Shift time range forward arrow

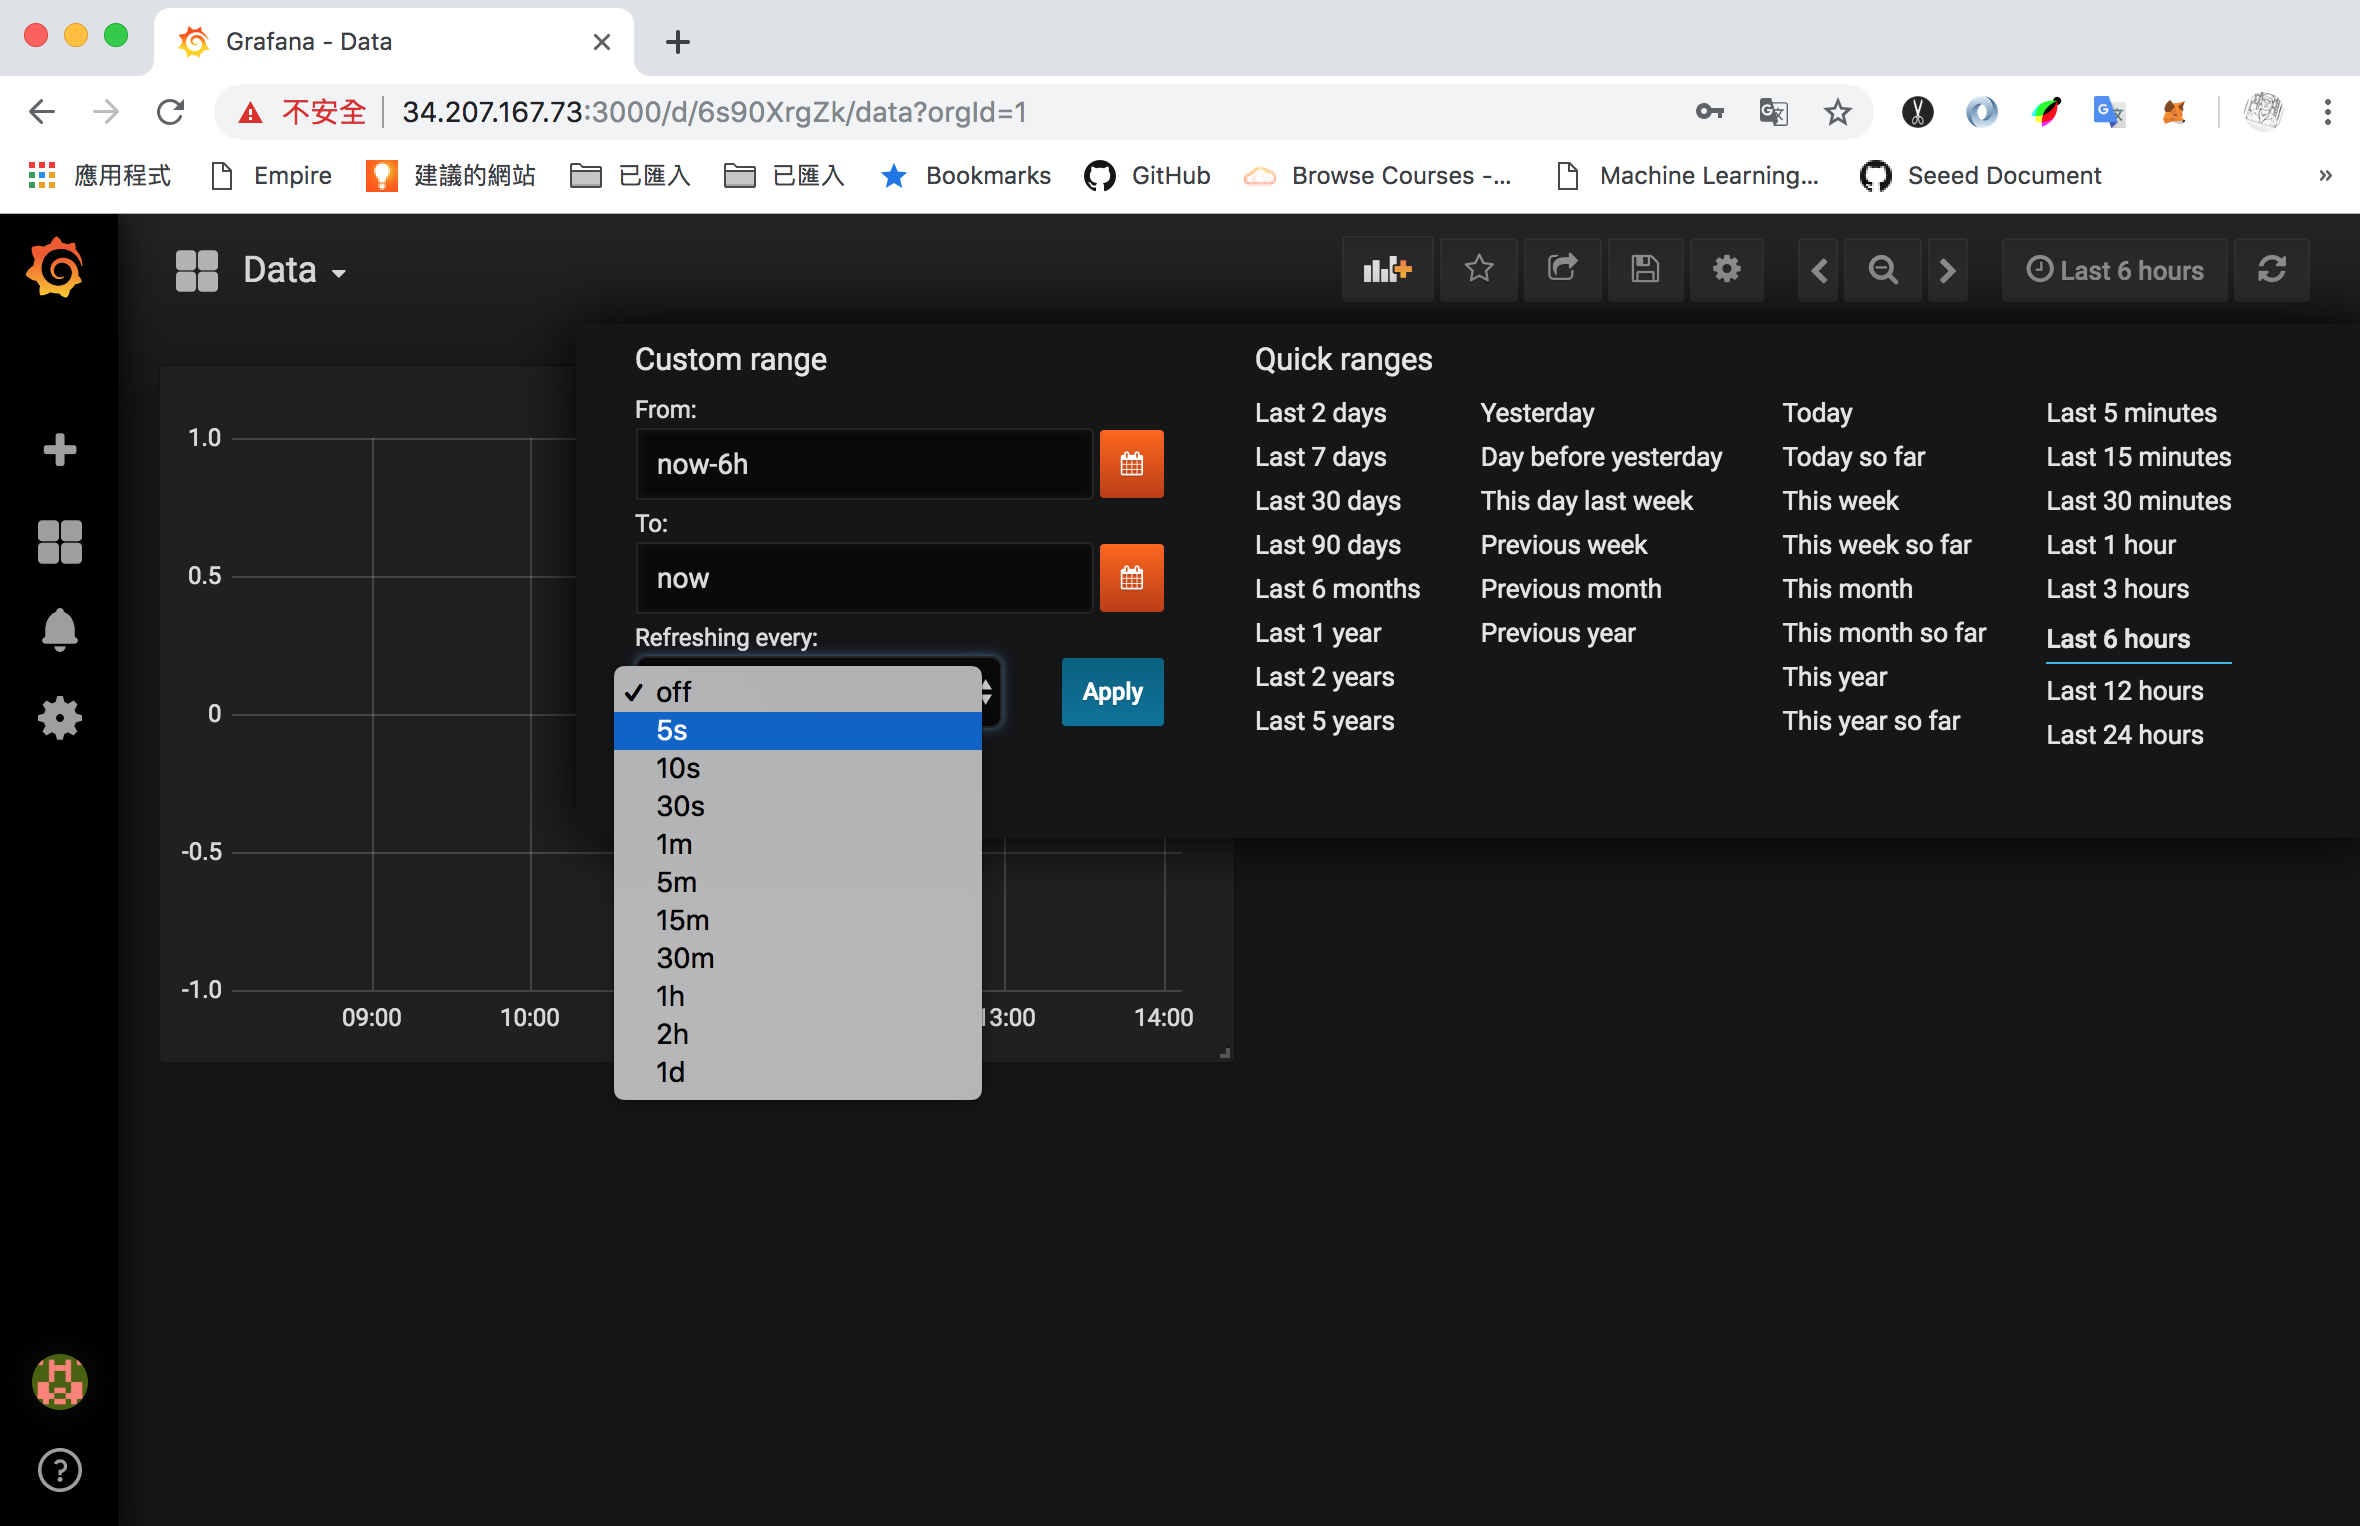coord(1947,270)
